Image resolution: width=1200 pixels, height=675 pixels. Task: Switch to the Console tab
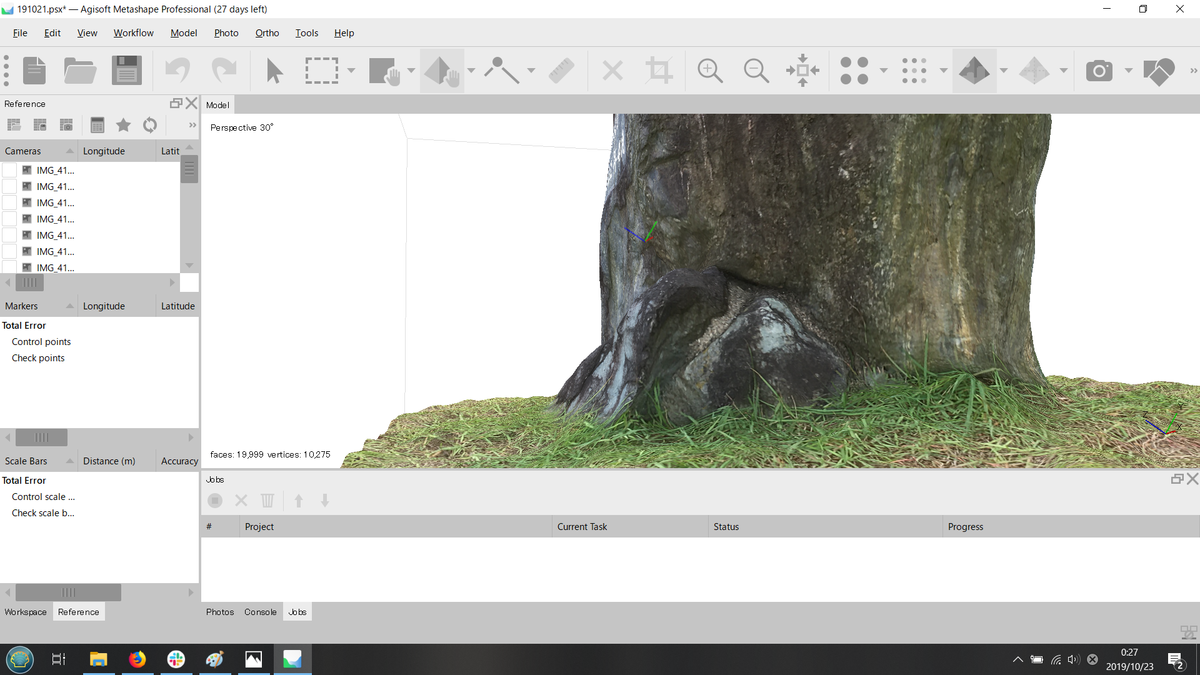[x=260, y=612]
